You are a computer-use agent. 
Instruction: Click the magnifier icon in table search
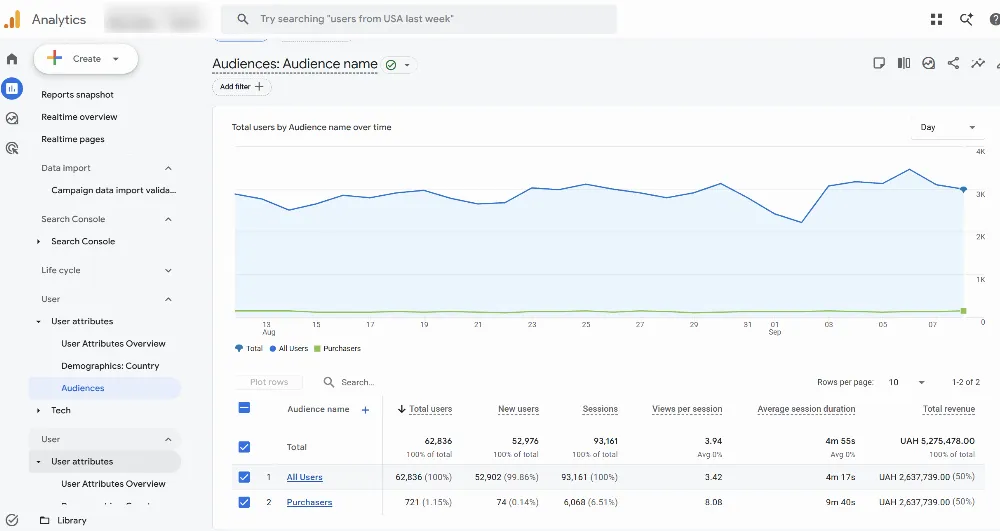click(x=328, y=382)
